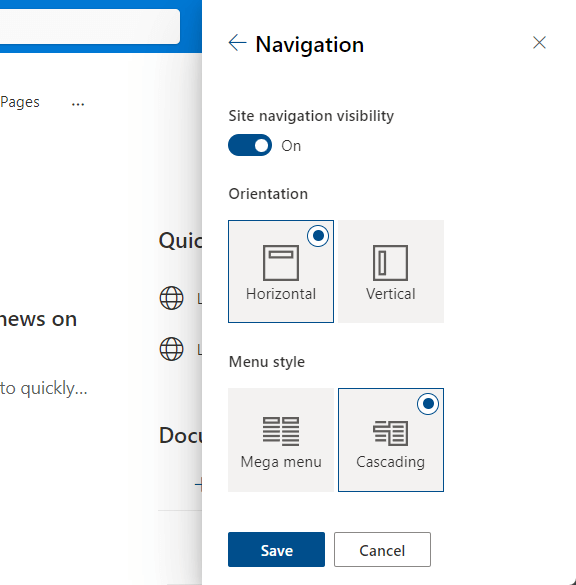The width and height of the screenshot is (576, 585).
Task: Go back using the Navigation back arrow
Action: pyautogui.click(x=237, y=43)
